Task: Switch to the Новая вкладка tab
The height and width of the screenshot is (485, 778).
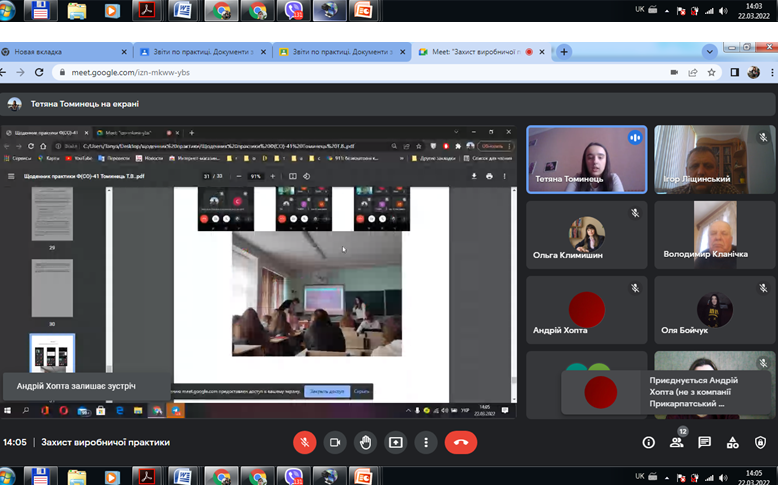Action: point(65,52)
